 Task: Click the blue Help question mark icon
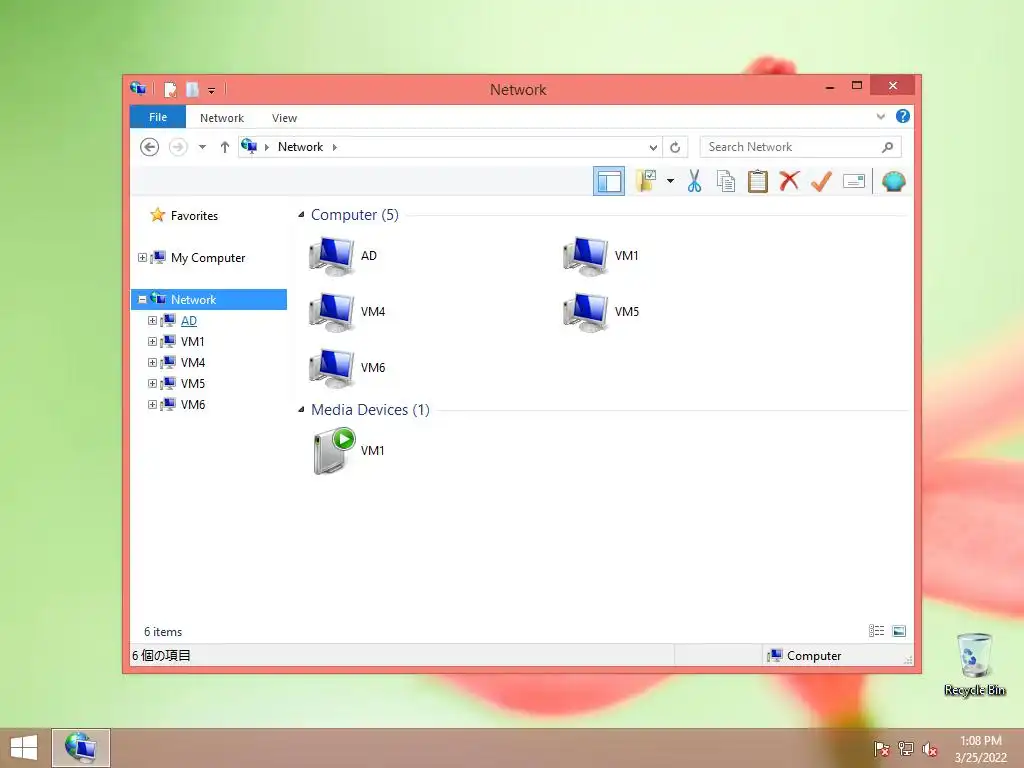click(903, 116)
